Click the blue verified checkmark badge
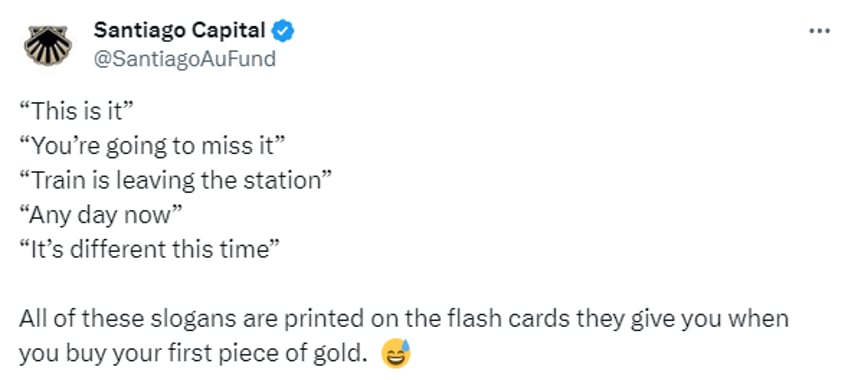The image size is (848, 380). tap(282, 31)
